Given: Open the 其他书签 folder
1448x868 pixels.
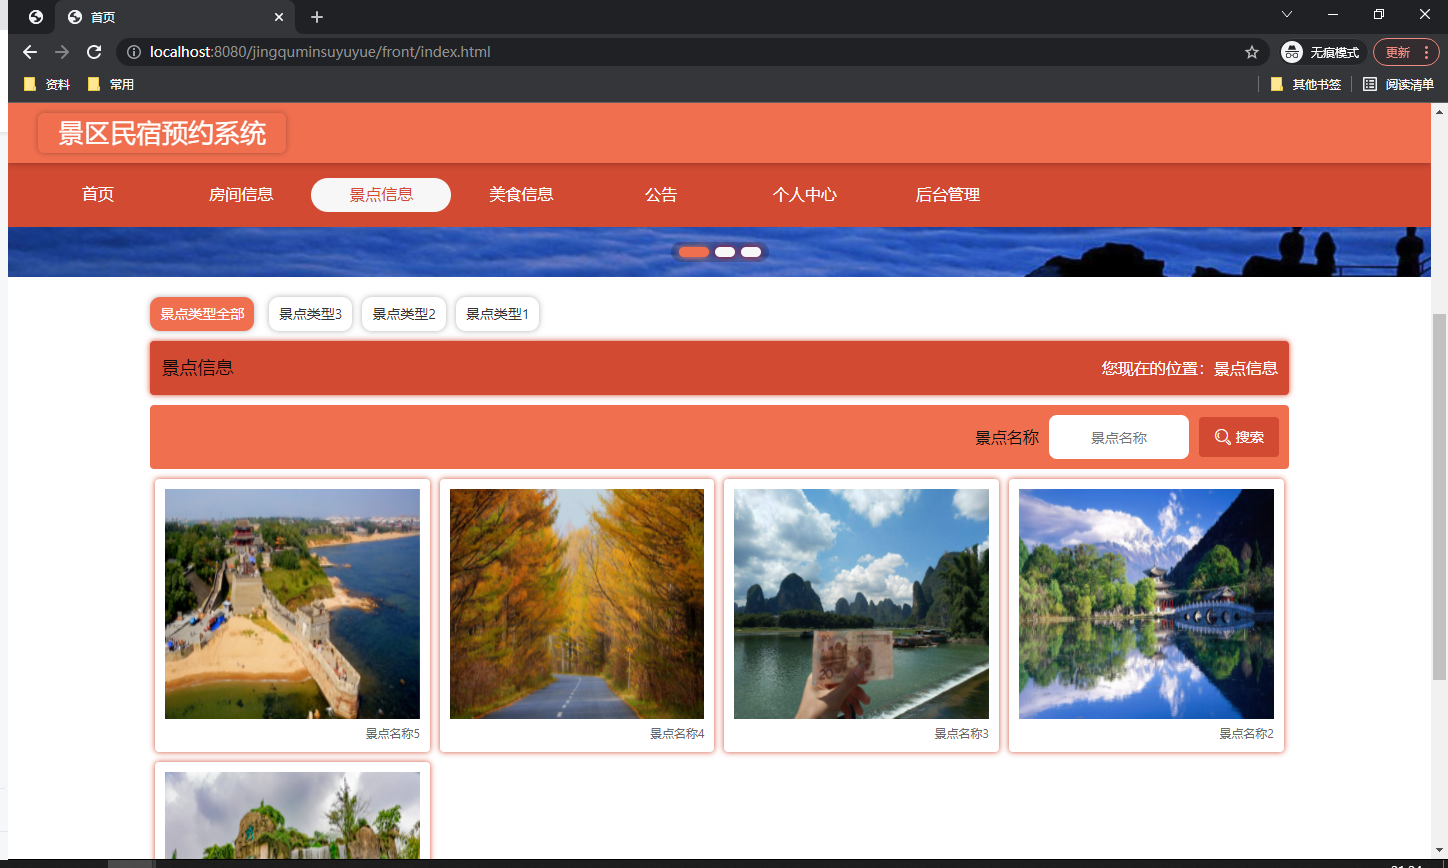Looking at the screenshot, I should tap(1306, 85).
